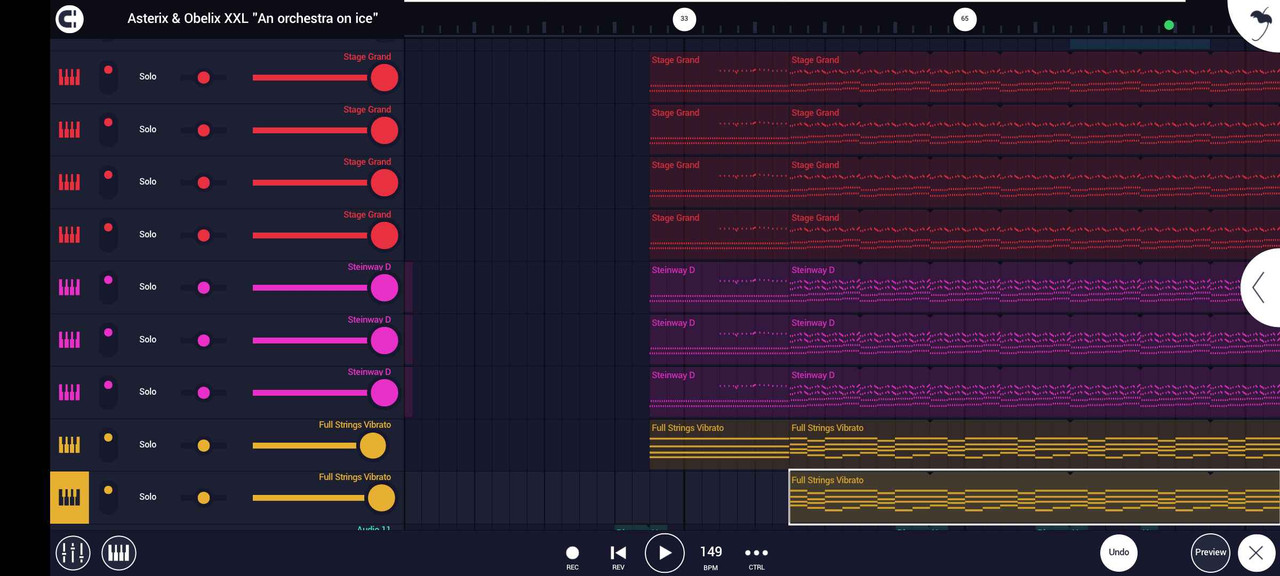Select fourth Stage Grand track piano icon

69,234
